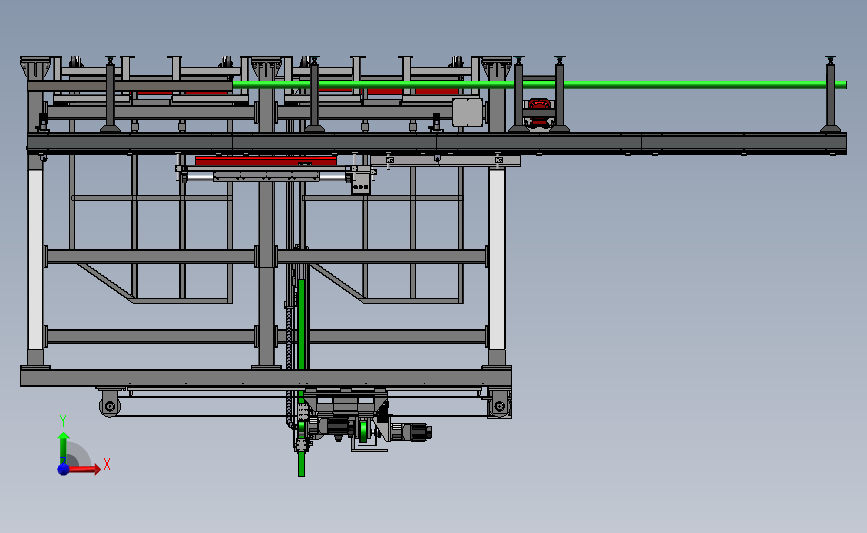This screenshot has width=867, height=533.
Task: Select the bottom base beam of the frame
Action: tap(265, 378)
